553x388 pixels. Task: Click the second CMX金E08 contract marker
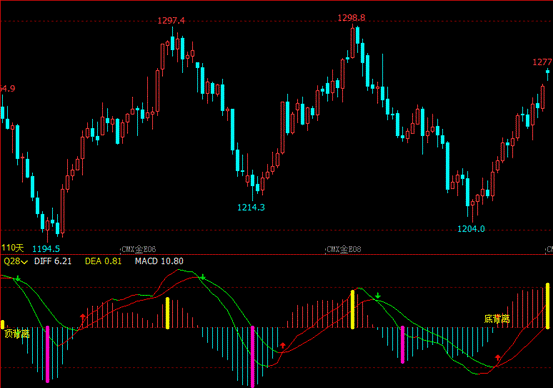tap(344, 249)
